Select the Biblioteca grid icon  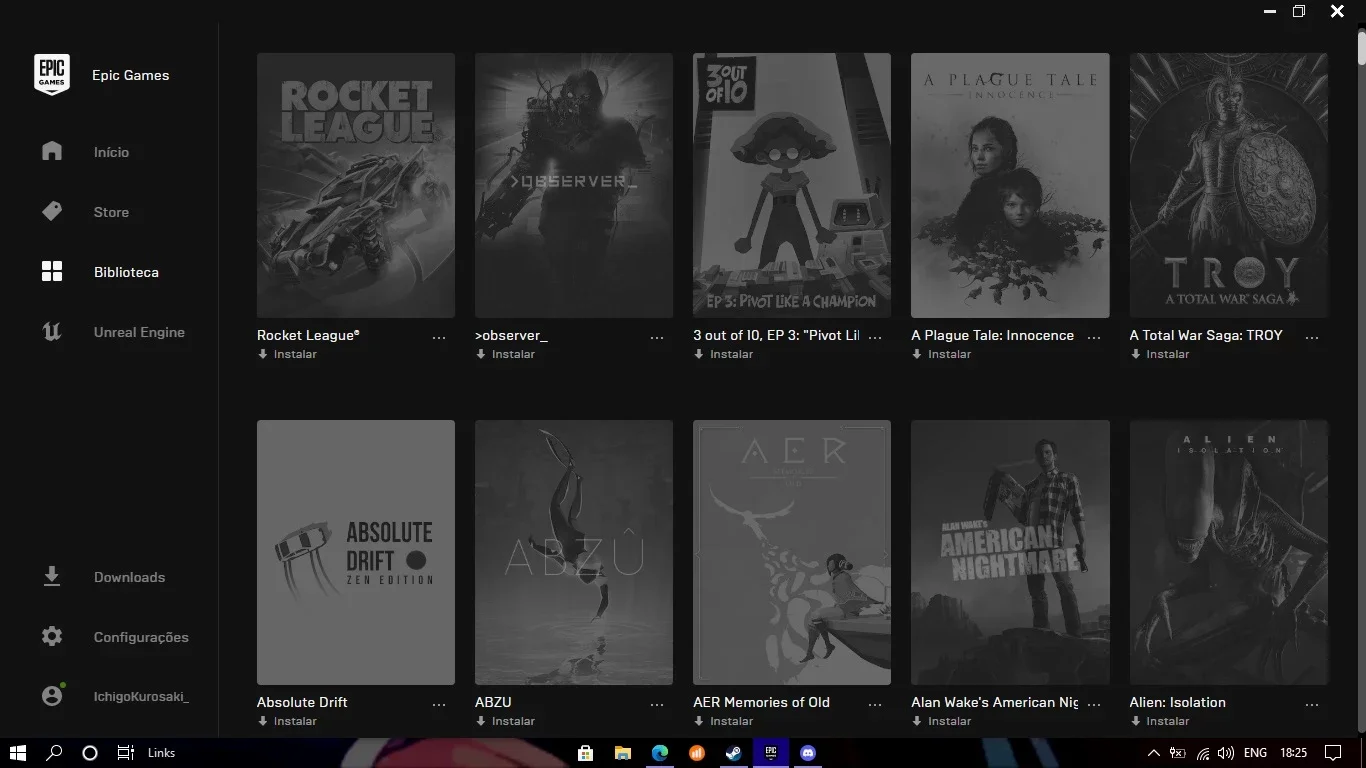click(52, 272)
